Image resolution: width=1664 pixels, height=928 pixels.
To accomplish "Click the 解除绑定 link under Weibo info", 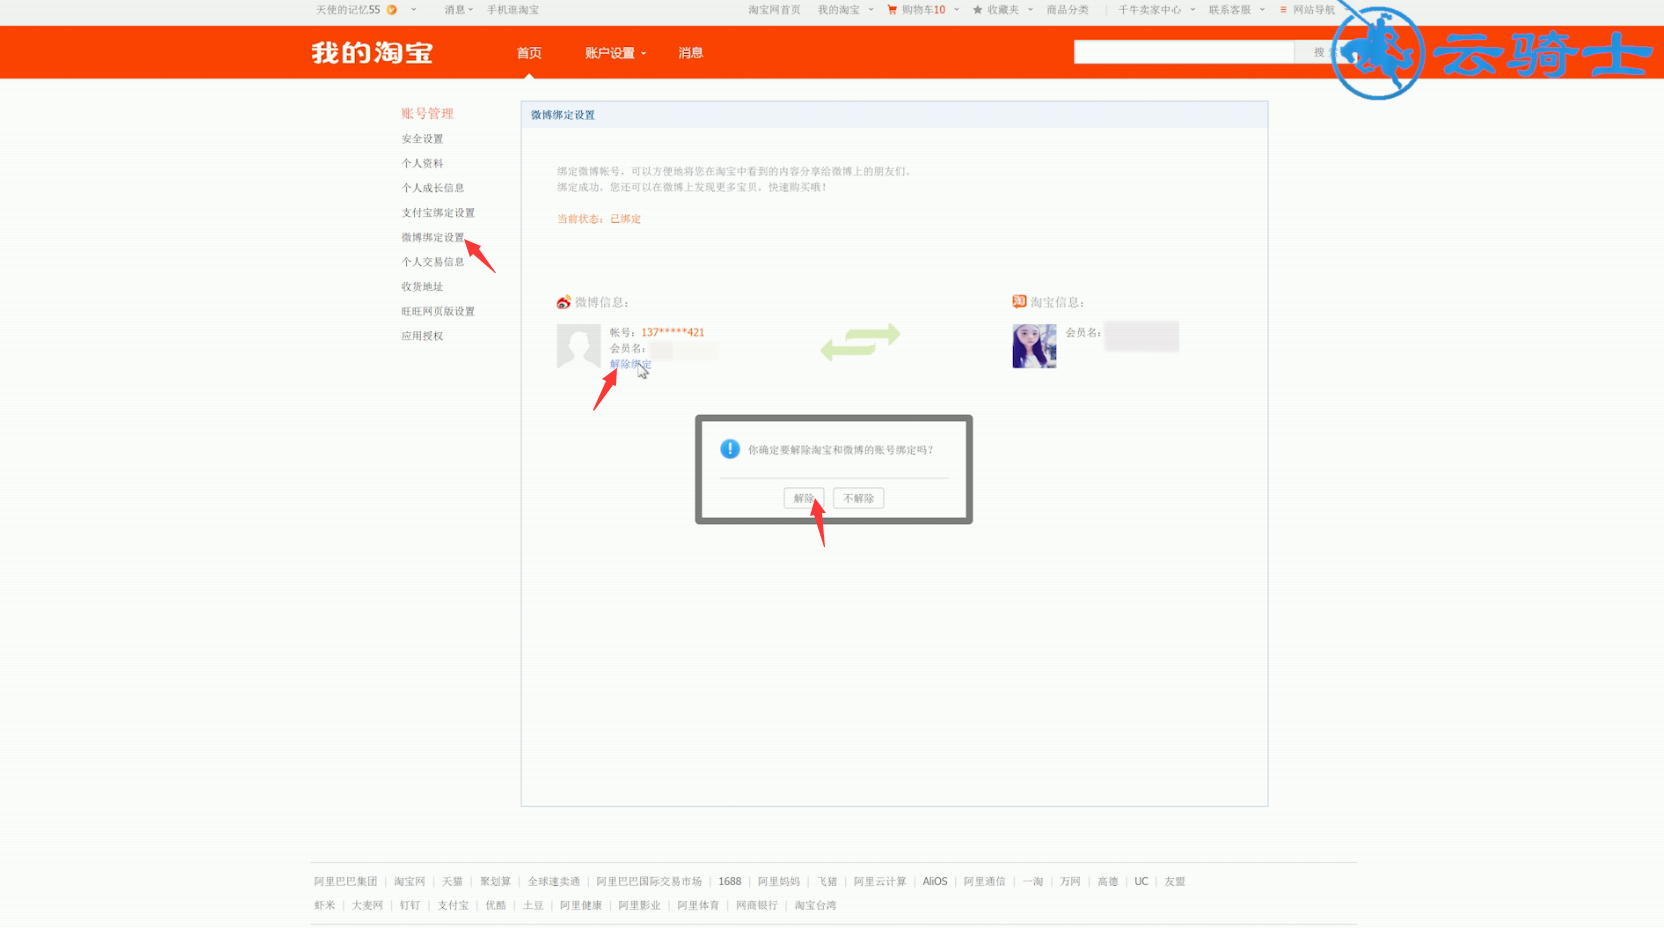I will click(630, 364).
